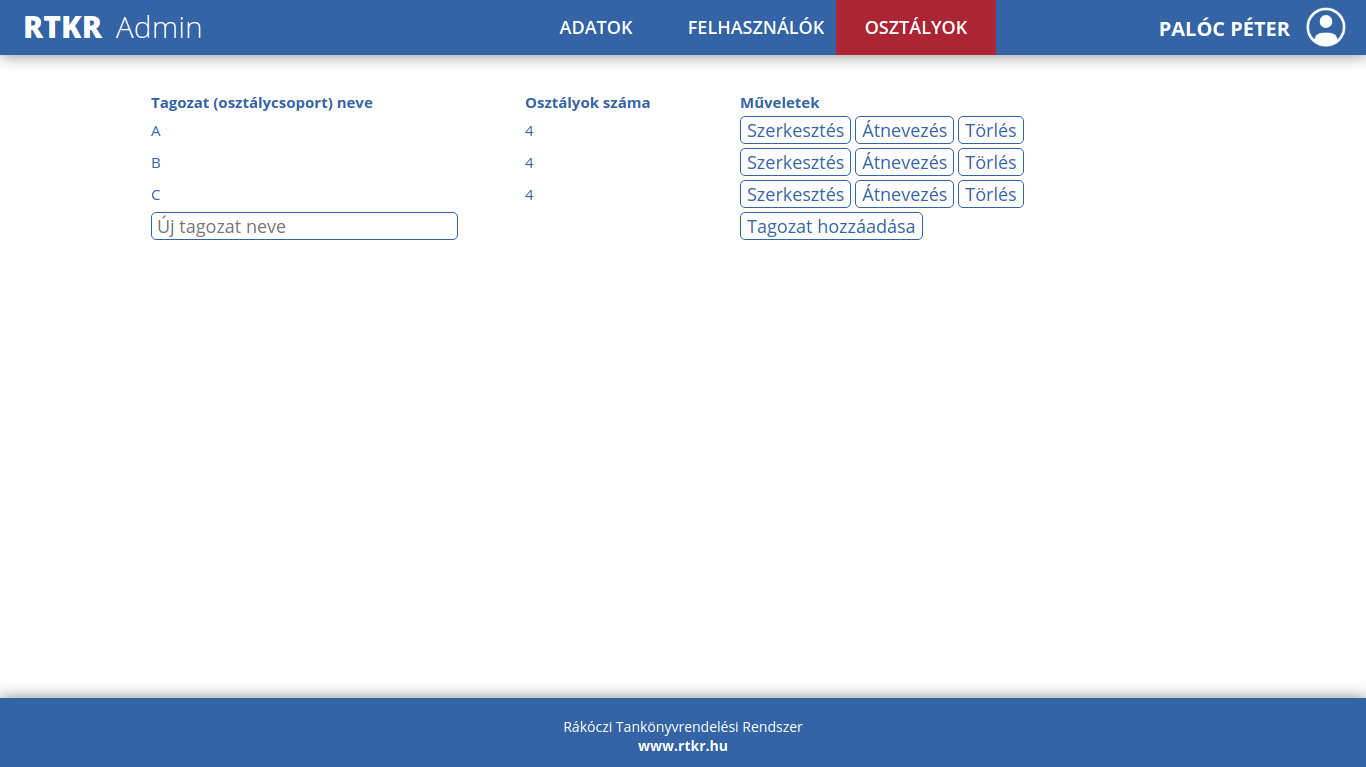Open the ADATOK tab
The width and height of the screenshot is (1366, 767).
[596, 27]
